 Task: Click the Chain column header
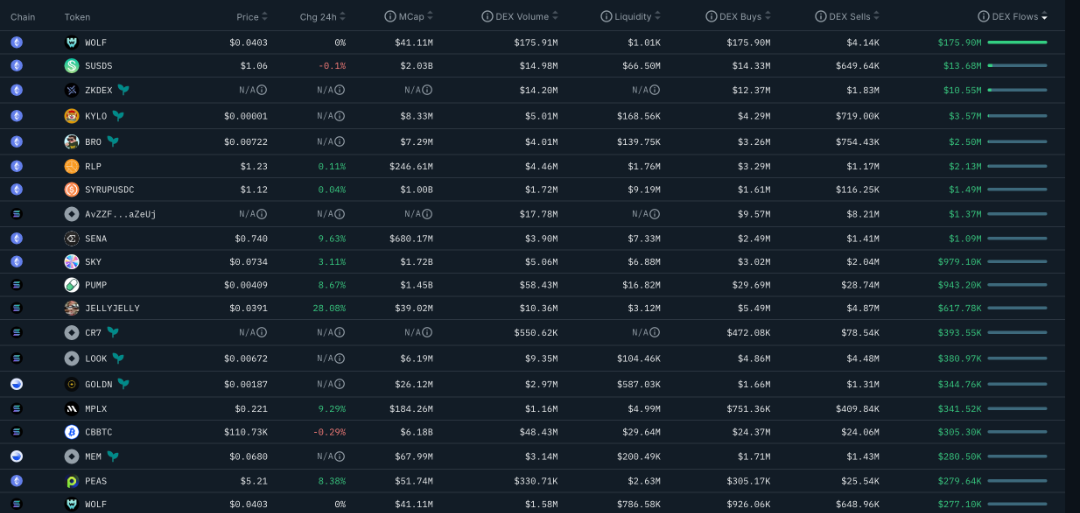22,17
